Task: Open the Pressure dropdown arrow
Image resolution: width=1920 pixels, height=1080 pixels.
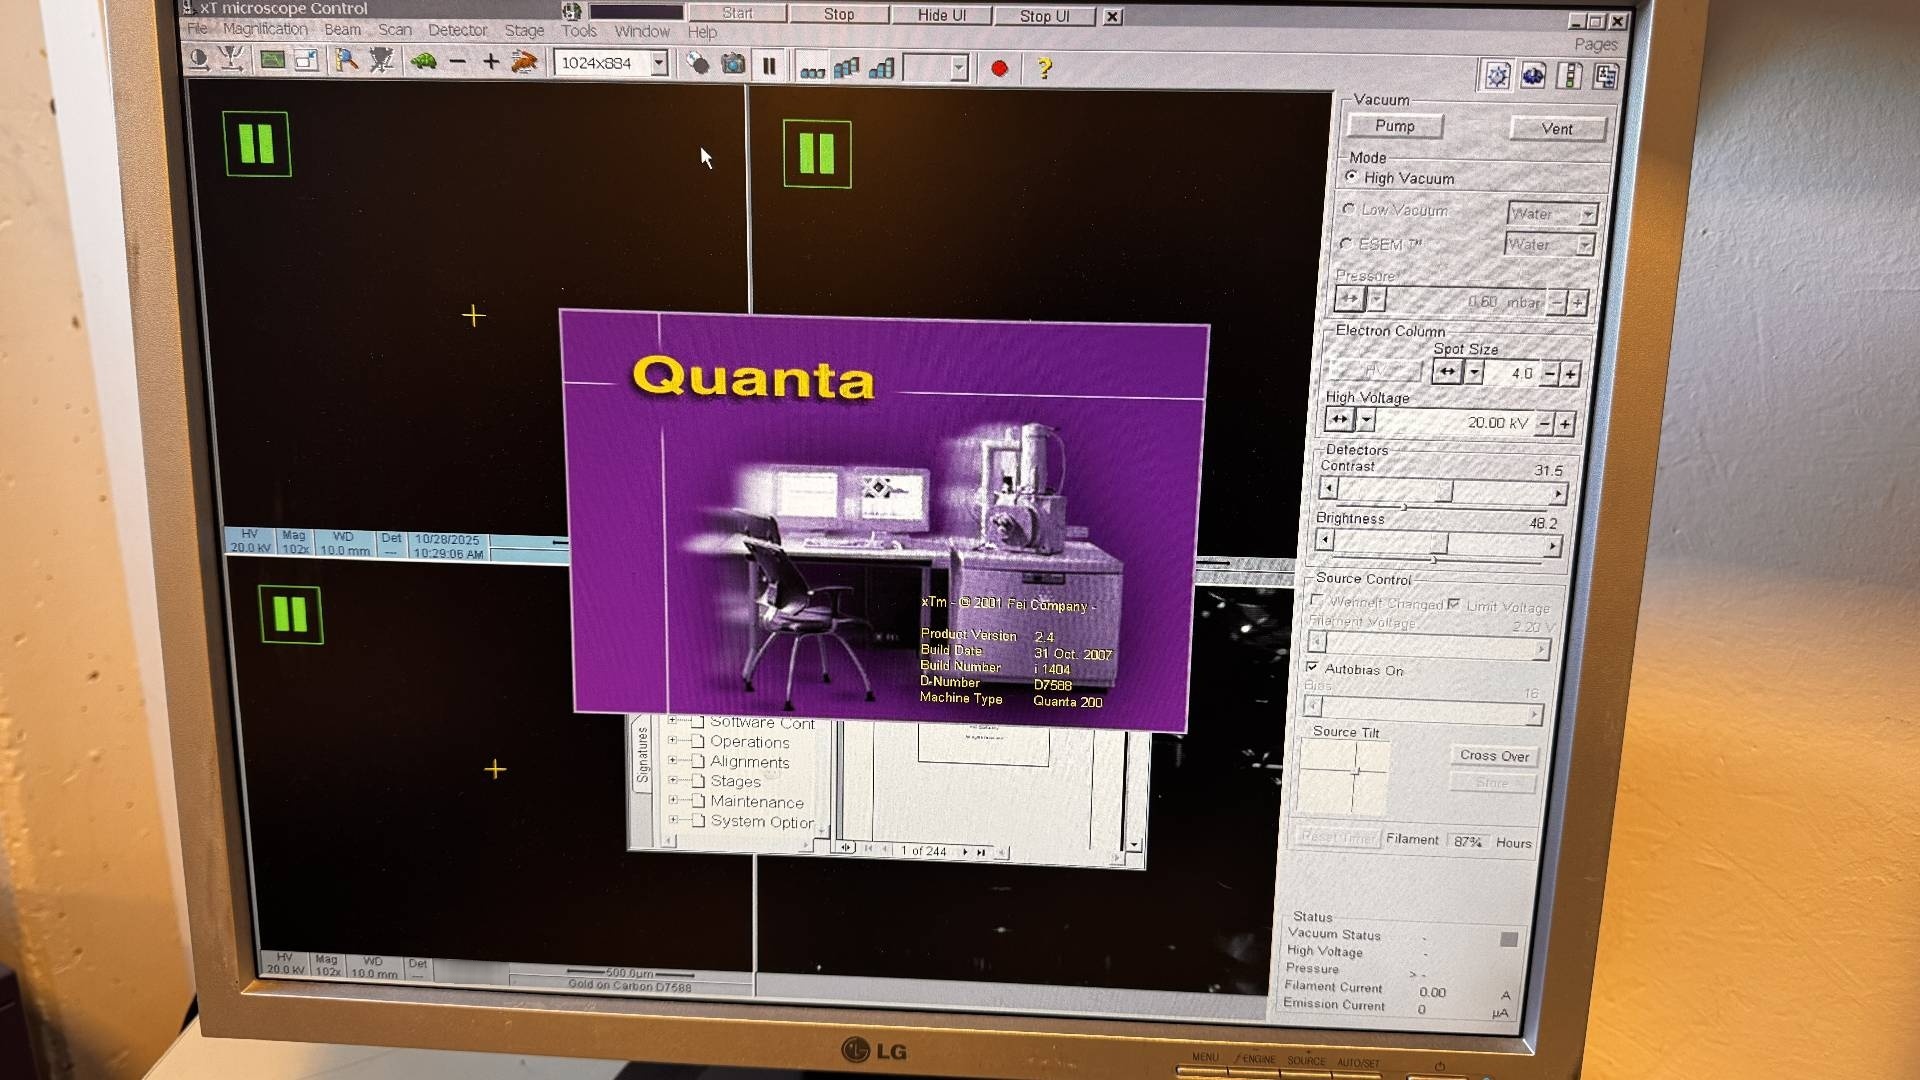Action: 1377,299
